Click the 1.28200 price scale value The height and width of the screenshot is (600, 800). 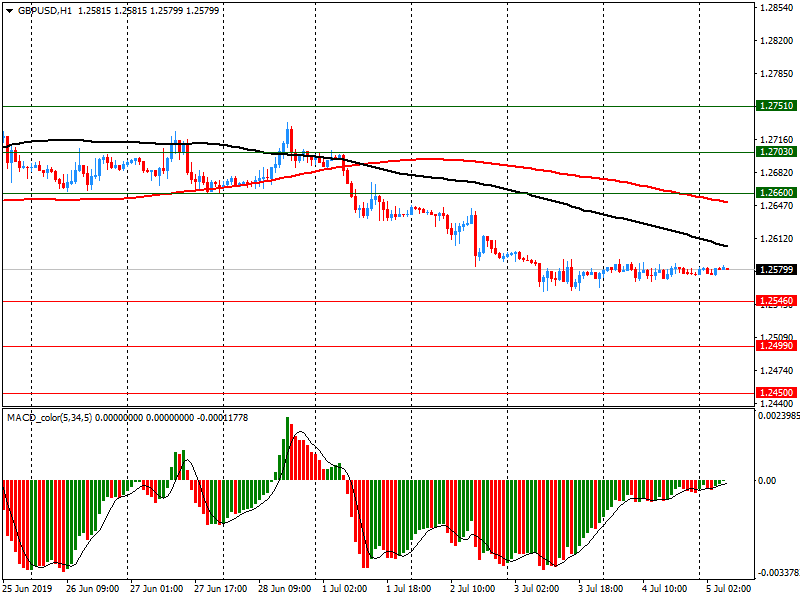pyautogui.click(x=777, y=41)
